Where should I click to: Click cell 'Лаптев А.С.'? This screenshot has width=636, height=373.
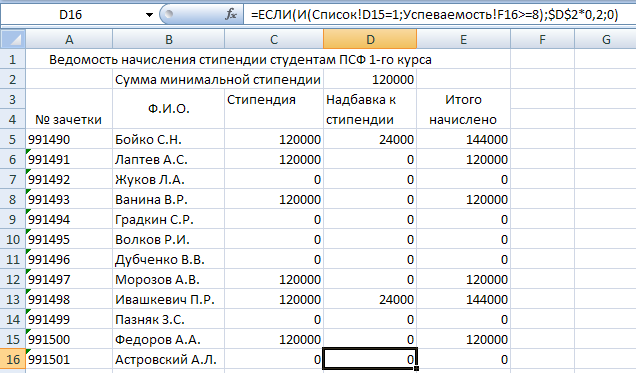click(x=168, y=159)
